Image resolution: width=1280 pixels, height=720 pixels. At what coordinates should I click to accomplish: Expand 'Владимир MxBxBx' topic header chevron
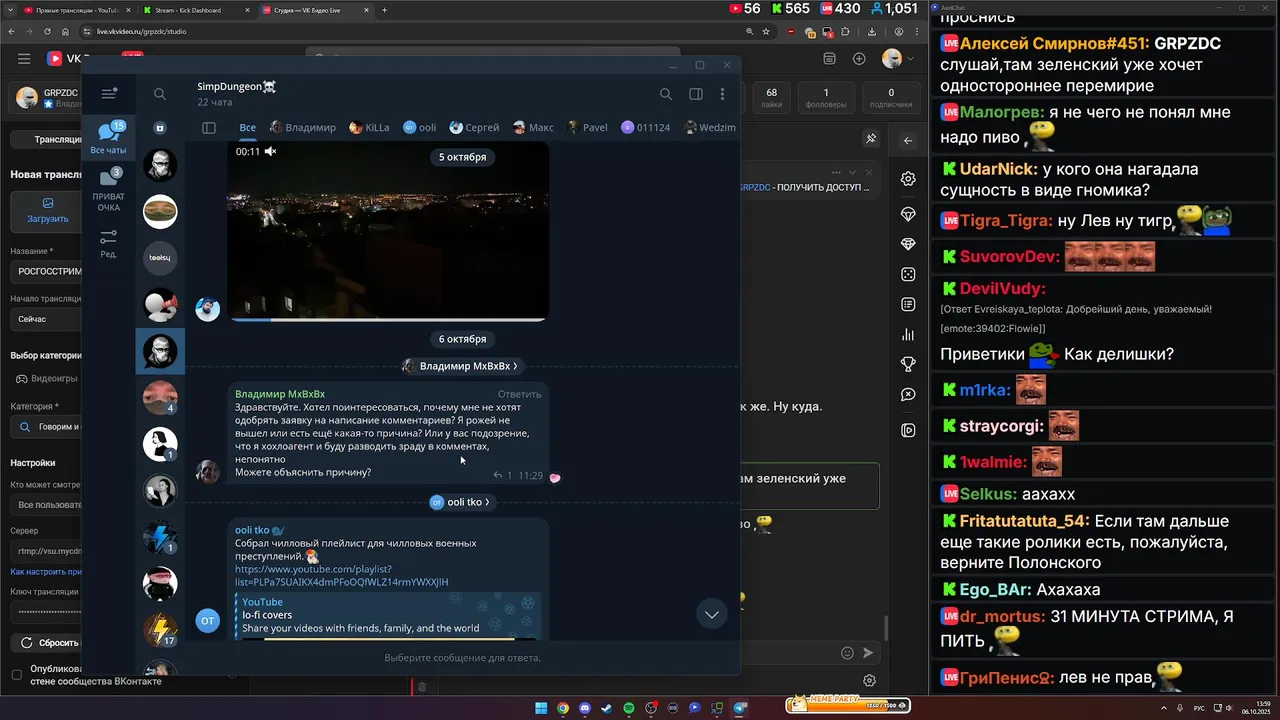point(516,366)
